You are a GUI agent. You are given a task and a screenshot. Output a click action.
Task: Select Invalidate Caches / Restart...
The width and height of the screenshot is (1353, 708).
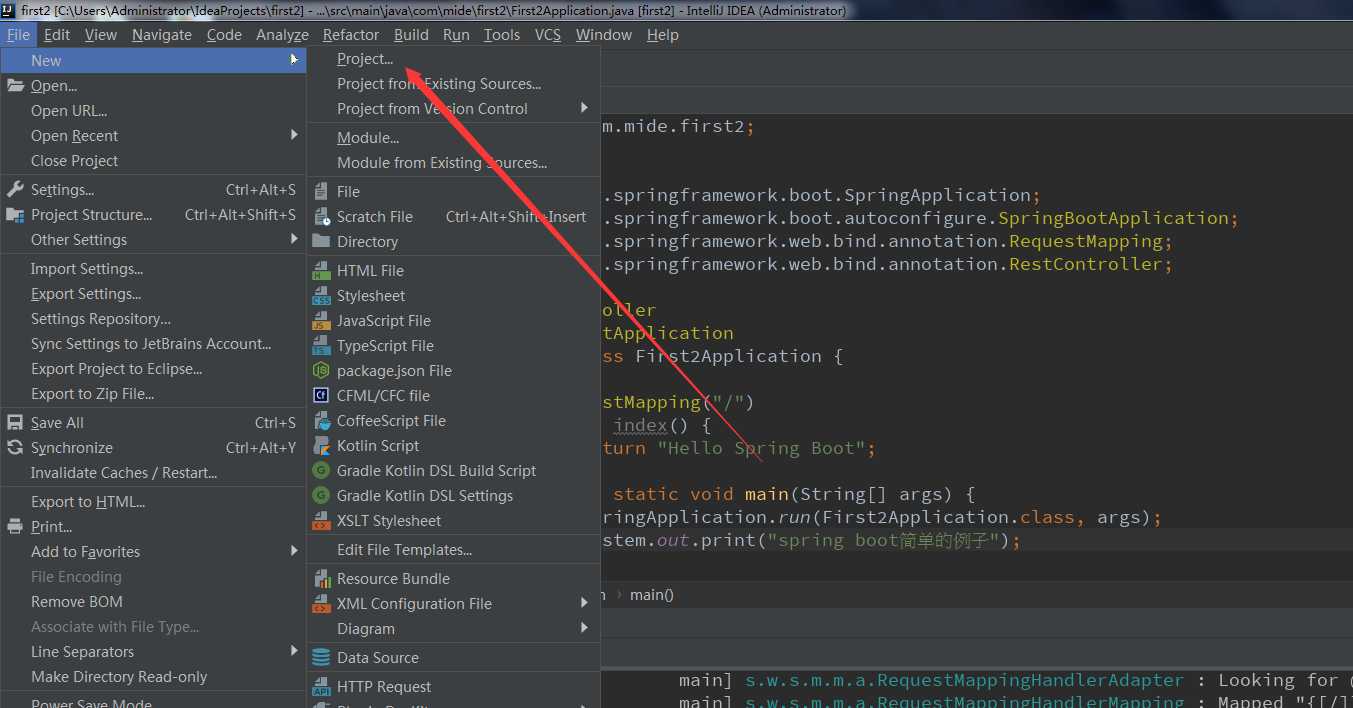coord(153,473)
